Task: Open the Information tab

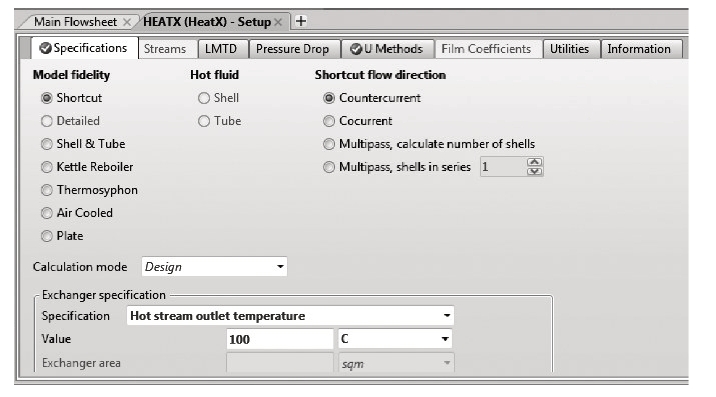Action: (639, 49)
